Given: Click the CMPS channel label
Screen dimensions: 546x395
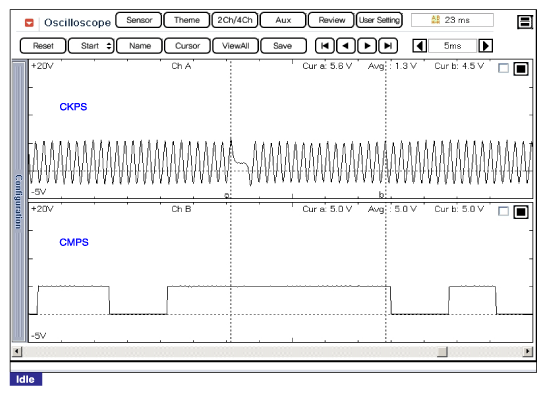Looking at the screenshot, I should 74,242.
